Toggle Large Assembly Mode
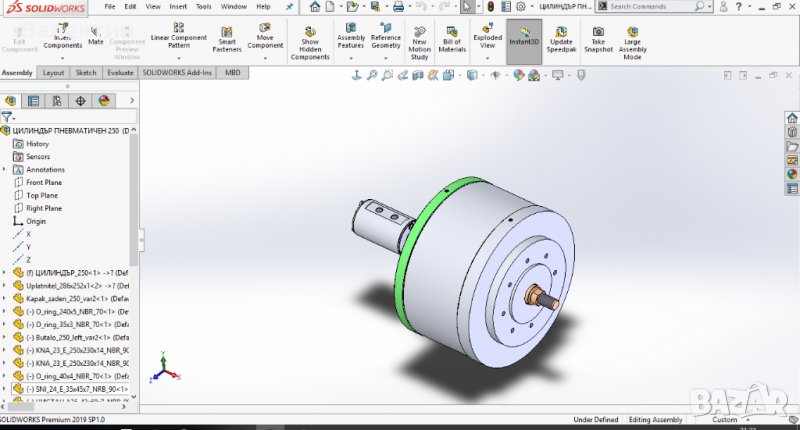800x430 pixels. 632,40
